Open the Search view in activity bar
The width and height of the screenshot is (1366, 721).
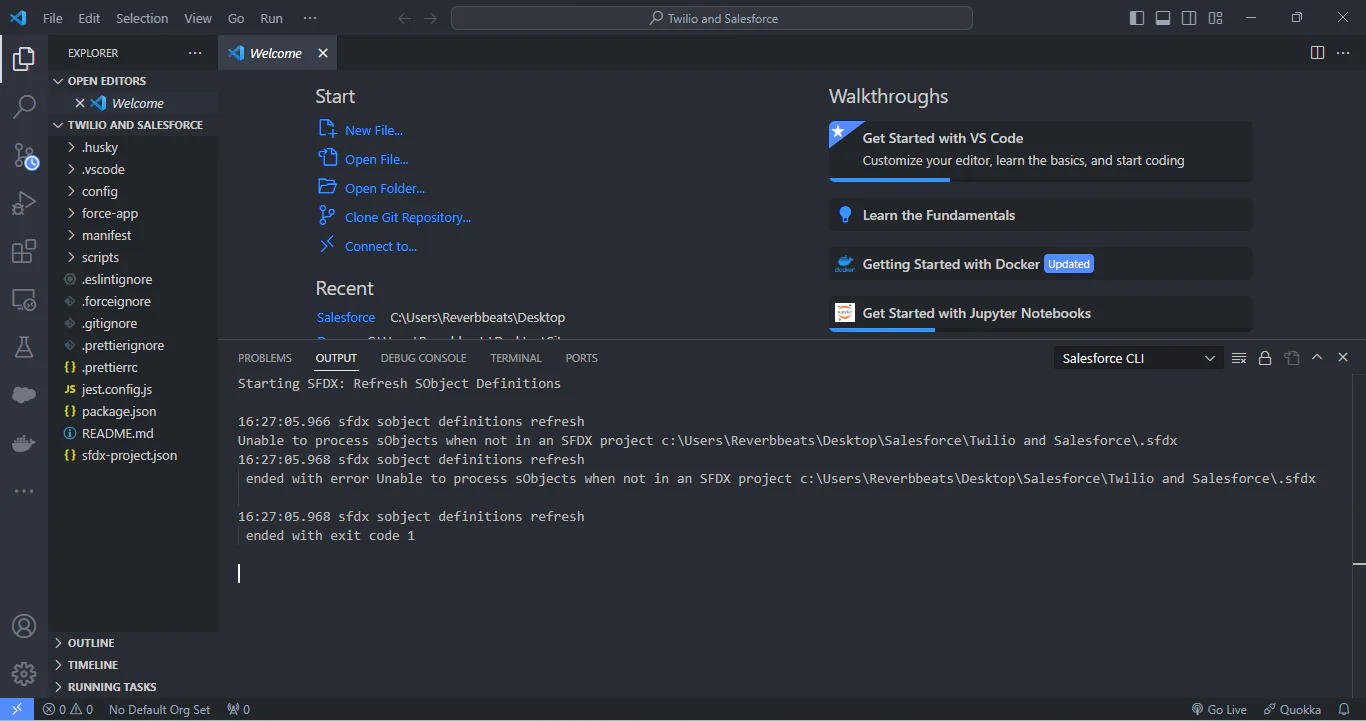(x=24, y=106)
